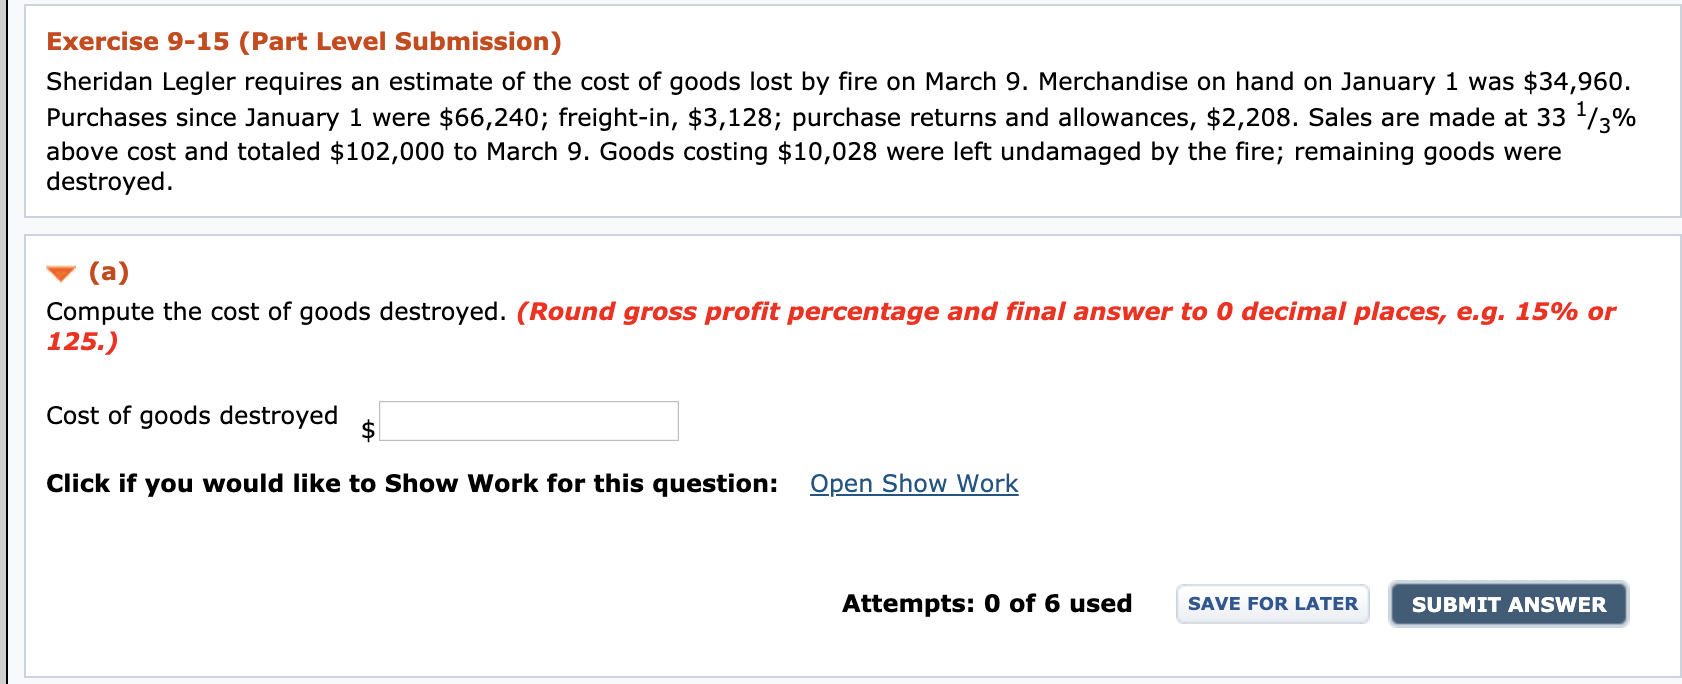
Task: Click the cost of goods destroyed input field
Action: tap(529, 421)
